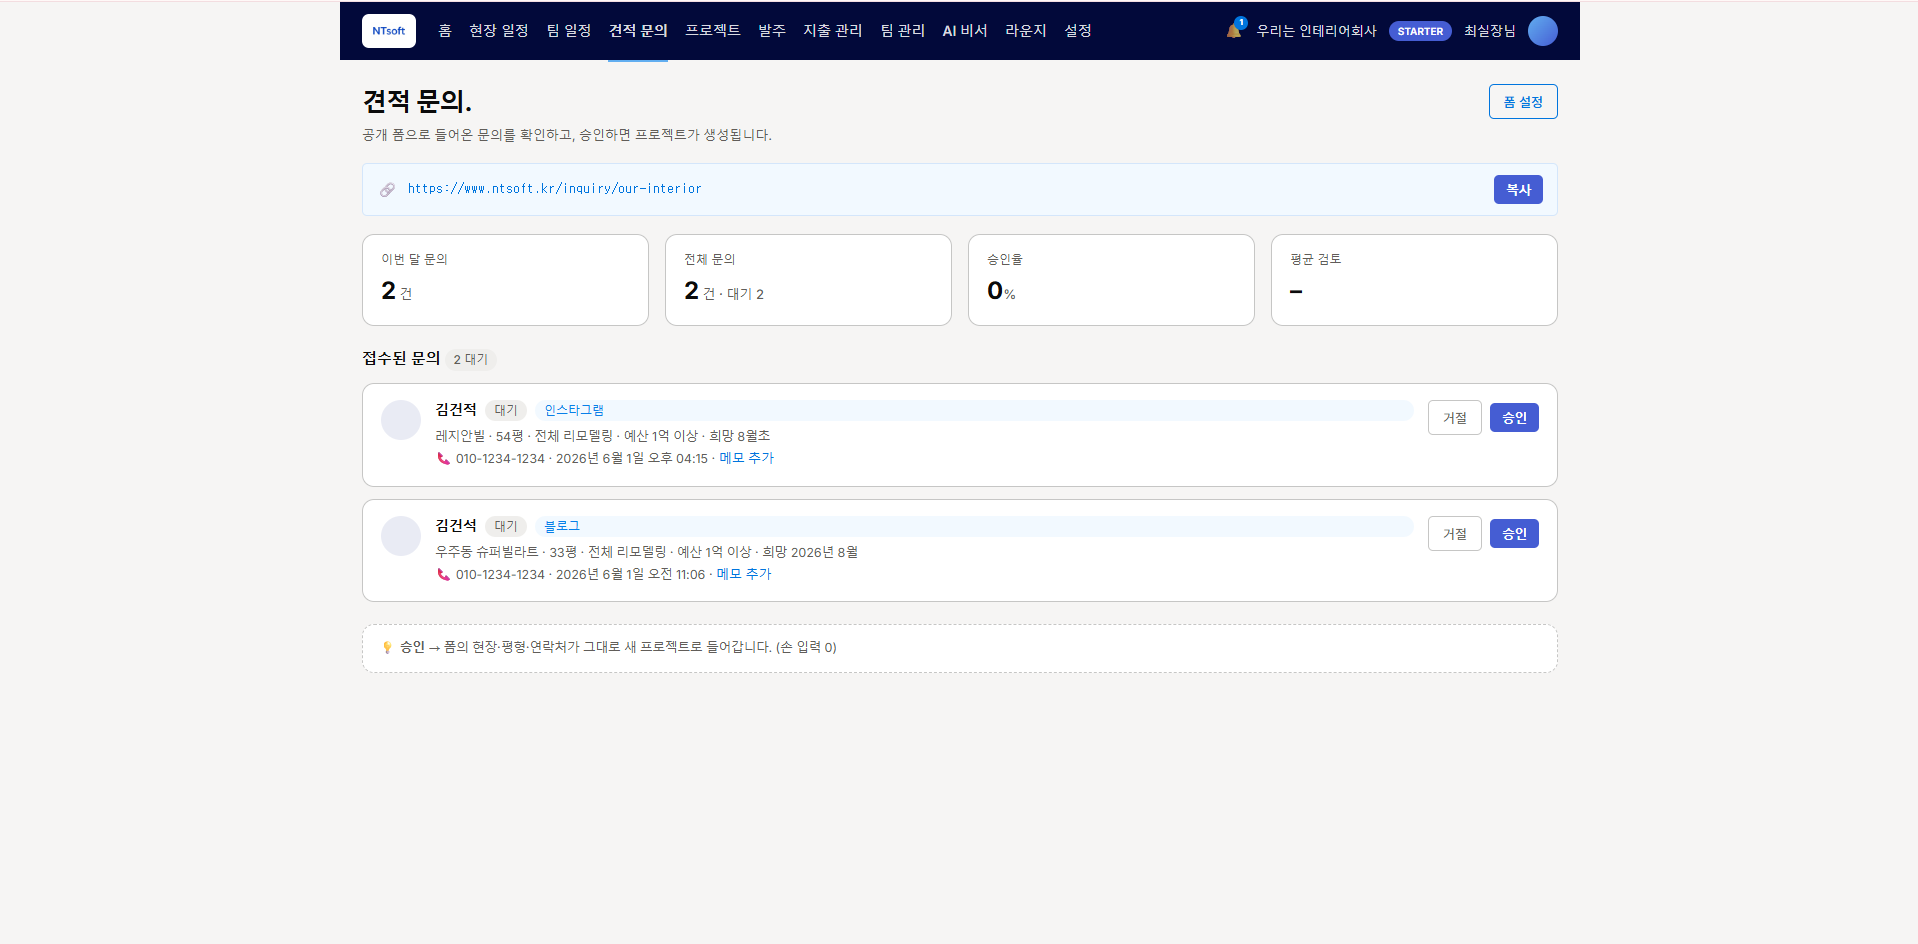
Task: Click the ntsoft.kr inquiry URL
Action: [x=554, y=189]
